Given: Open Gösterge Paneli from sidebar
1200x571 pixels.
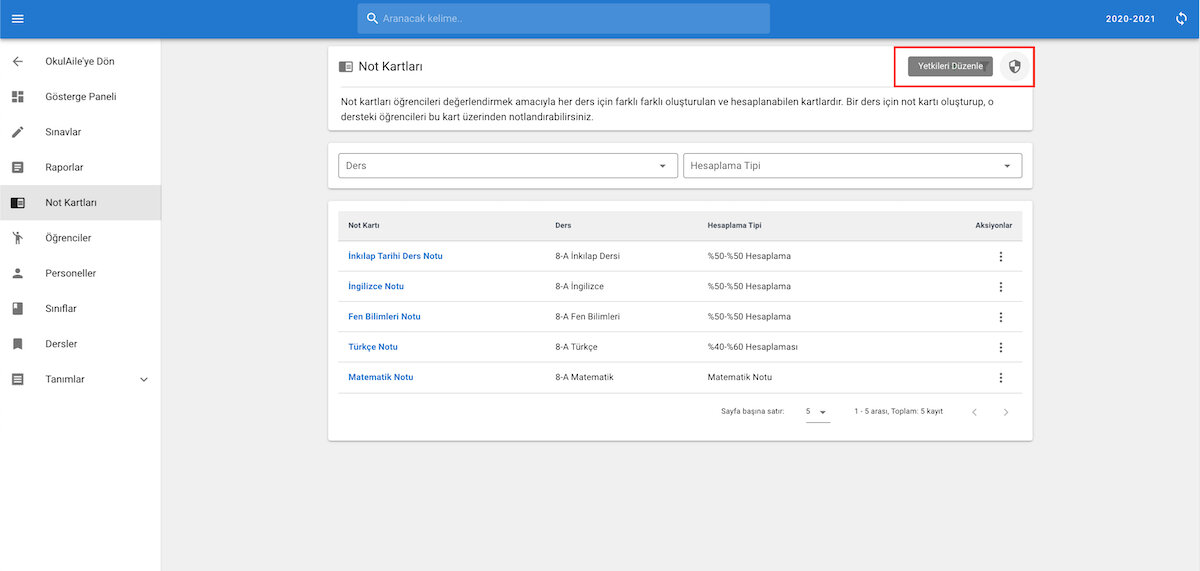Looking at the screenshot, I should (x=80, y=97).
